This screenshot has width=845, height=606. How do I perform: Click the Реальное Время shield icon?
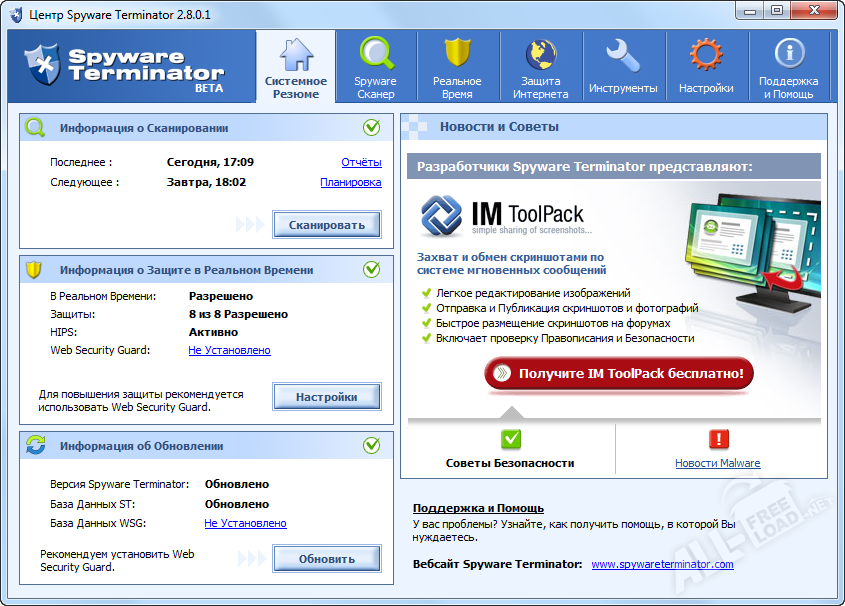point(457,54)
